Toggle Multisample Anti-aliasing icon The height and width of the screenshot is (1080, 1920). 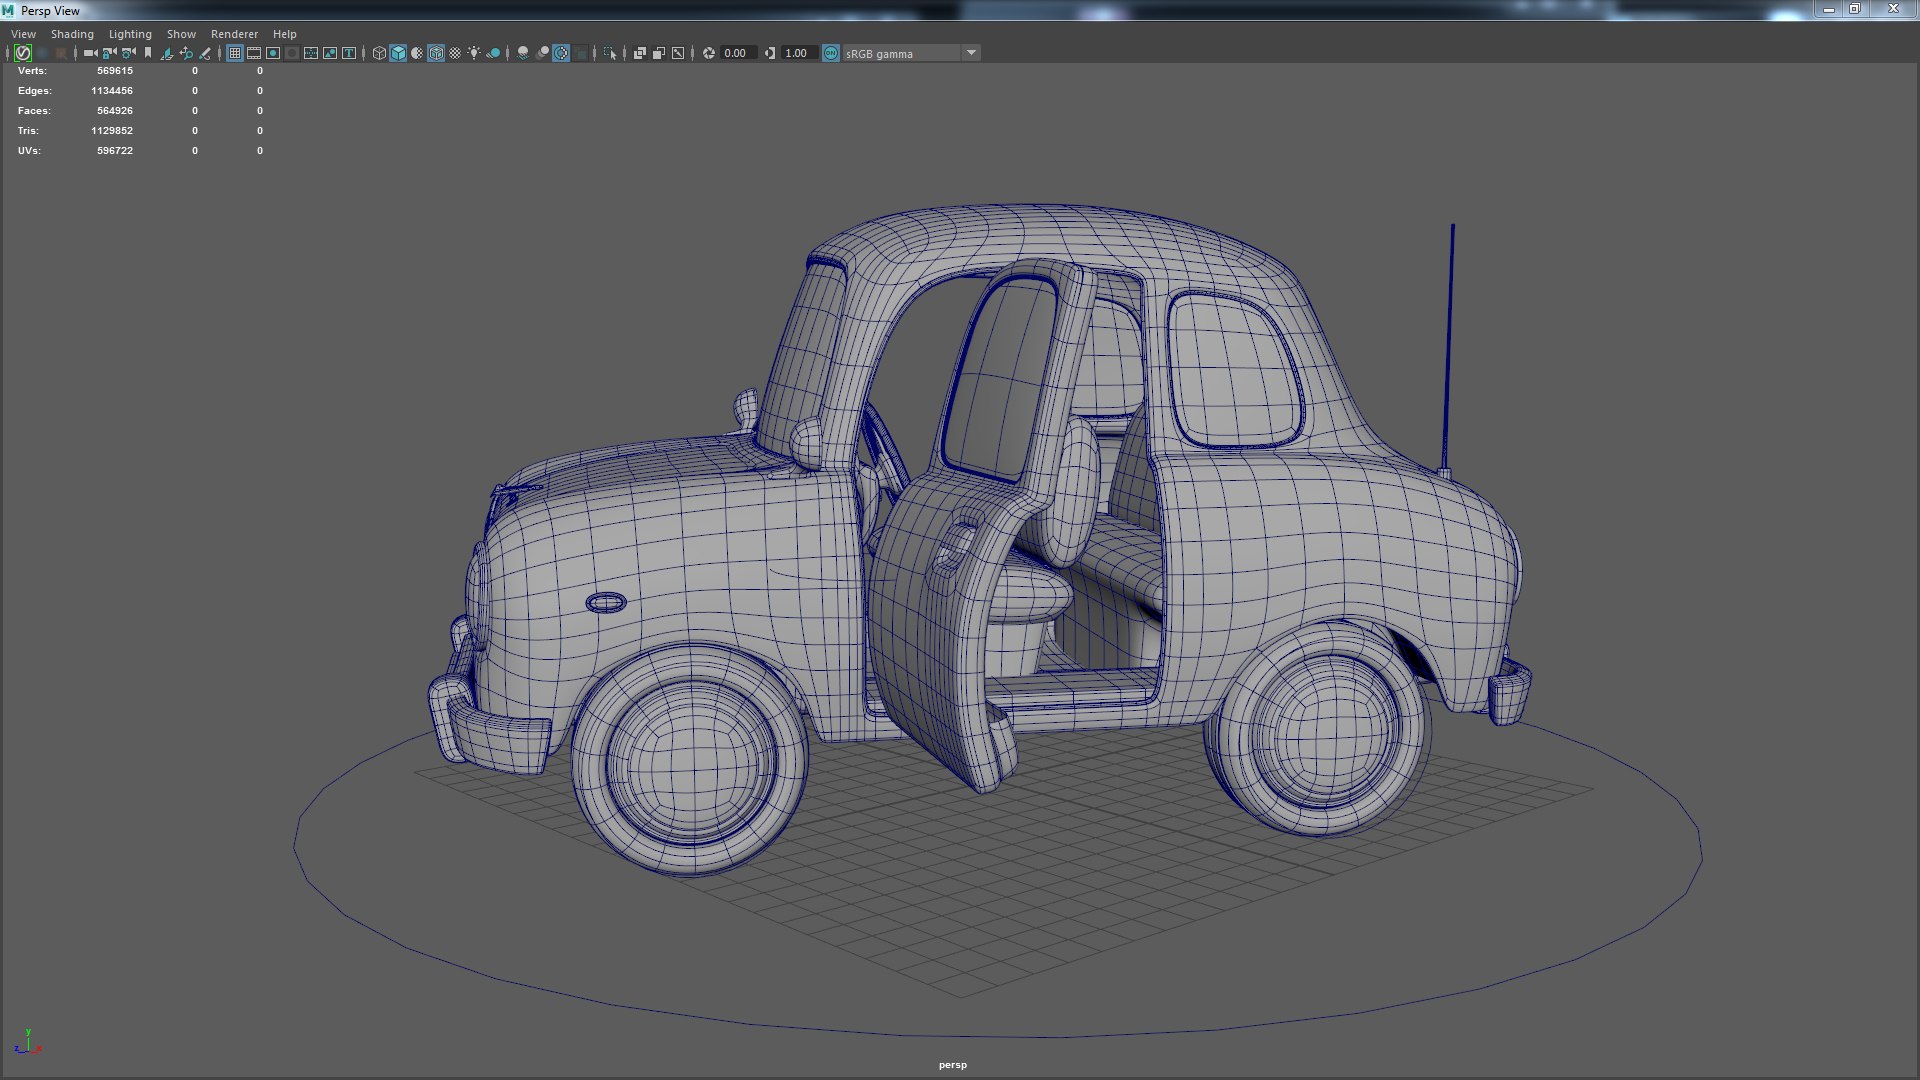point(561,53)
